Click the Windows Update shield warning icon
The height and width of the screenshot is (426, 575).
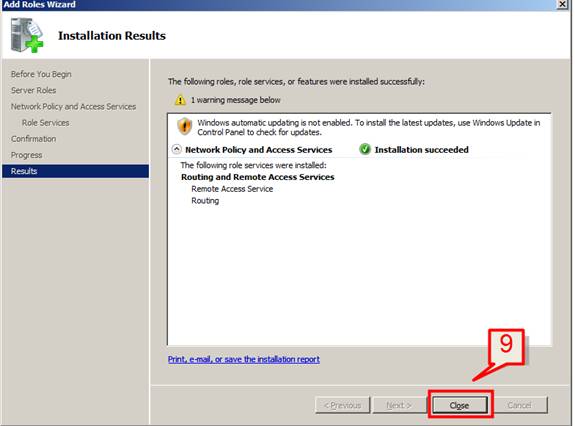pyautogui.click(x=184, y=126)
